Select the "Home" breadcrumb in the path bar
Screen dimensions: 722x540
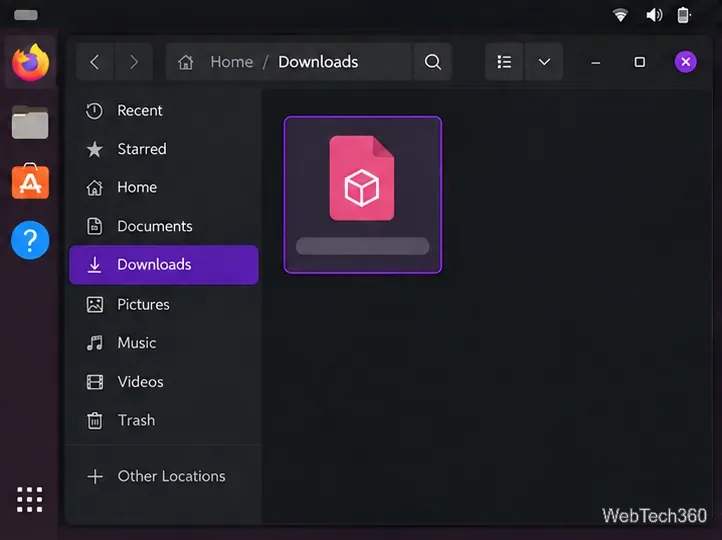click(232, 62)
